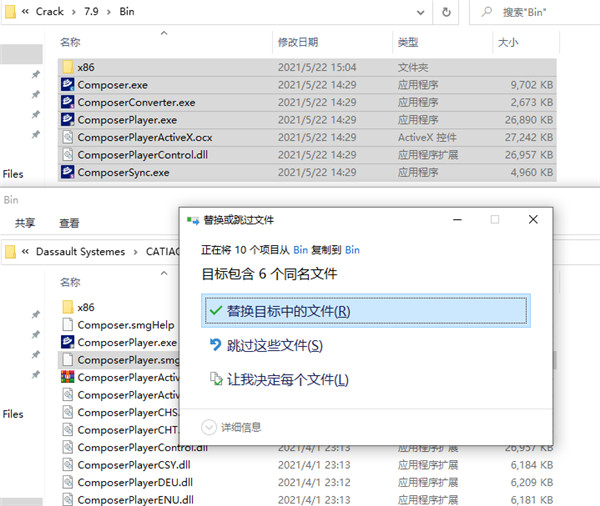
Task: Click the ComposerConverter.exe file icon
Action: pyautogui.click(x=67, y=102)
